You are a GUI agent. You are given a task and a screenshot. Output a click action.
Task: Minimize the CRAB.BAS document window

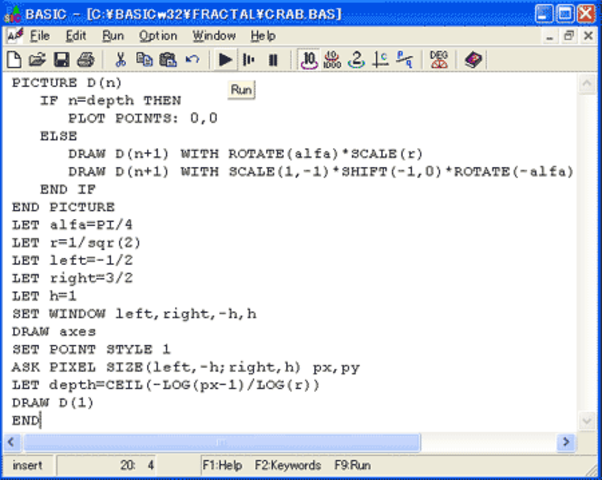pyautogui.click(x=550, y=36)
